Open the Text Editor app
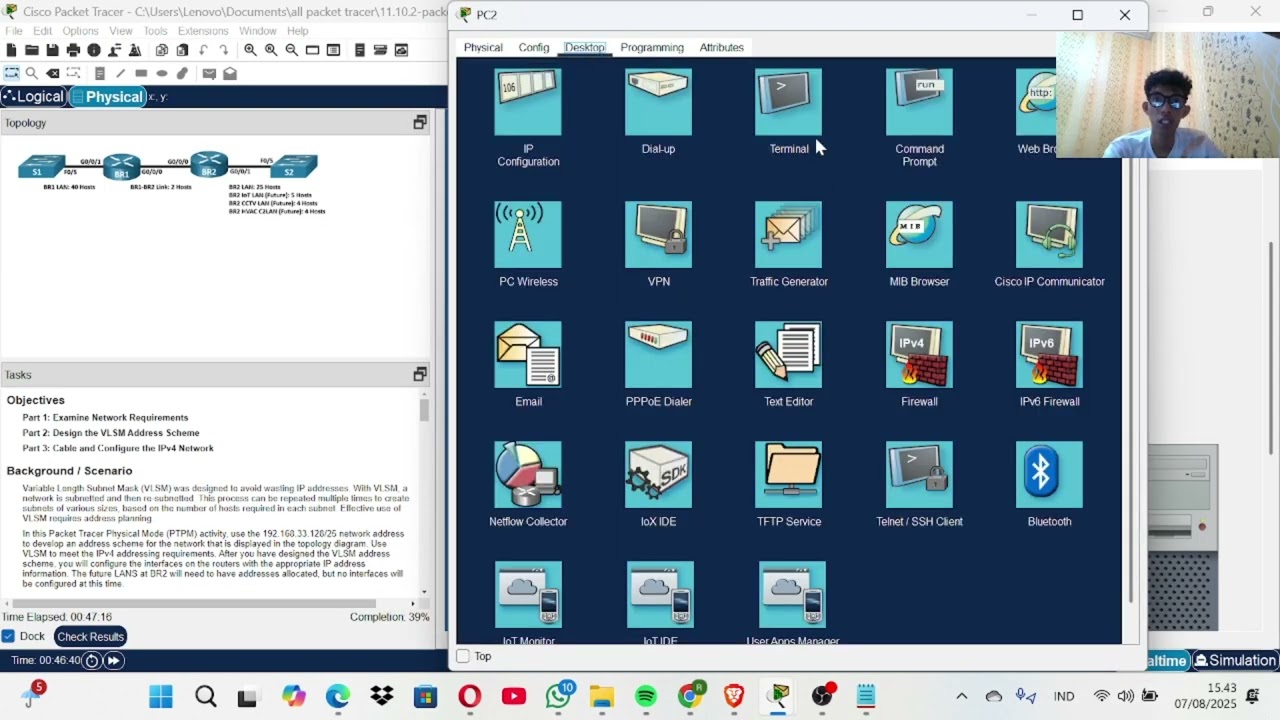This screenshot has width=1280, height=720. click(788, 355)
